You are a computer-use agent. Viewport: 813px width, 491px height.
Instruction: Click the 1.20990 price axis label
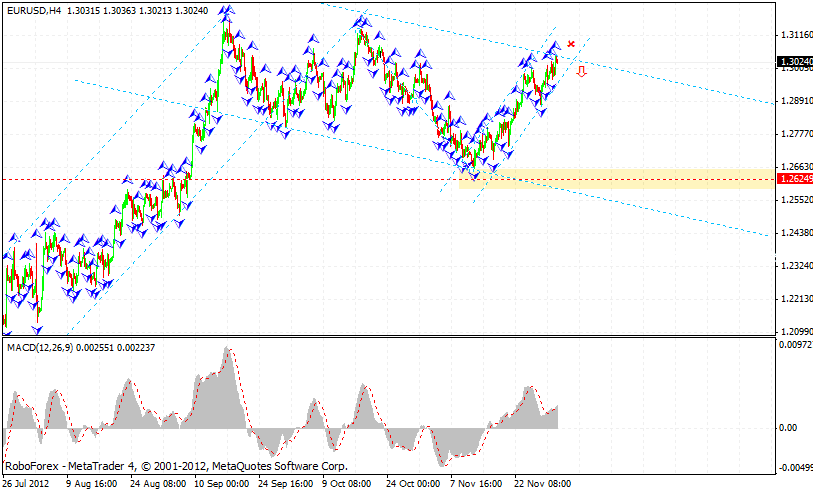coord(794,332)
